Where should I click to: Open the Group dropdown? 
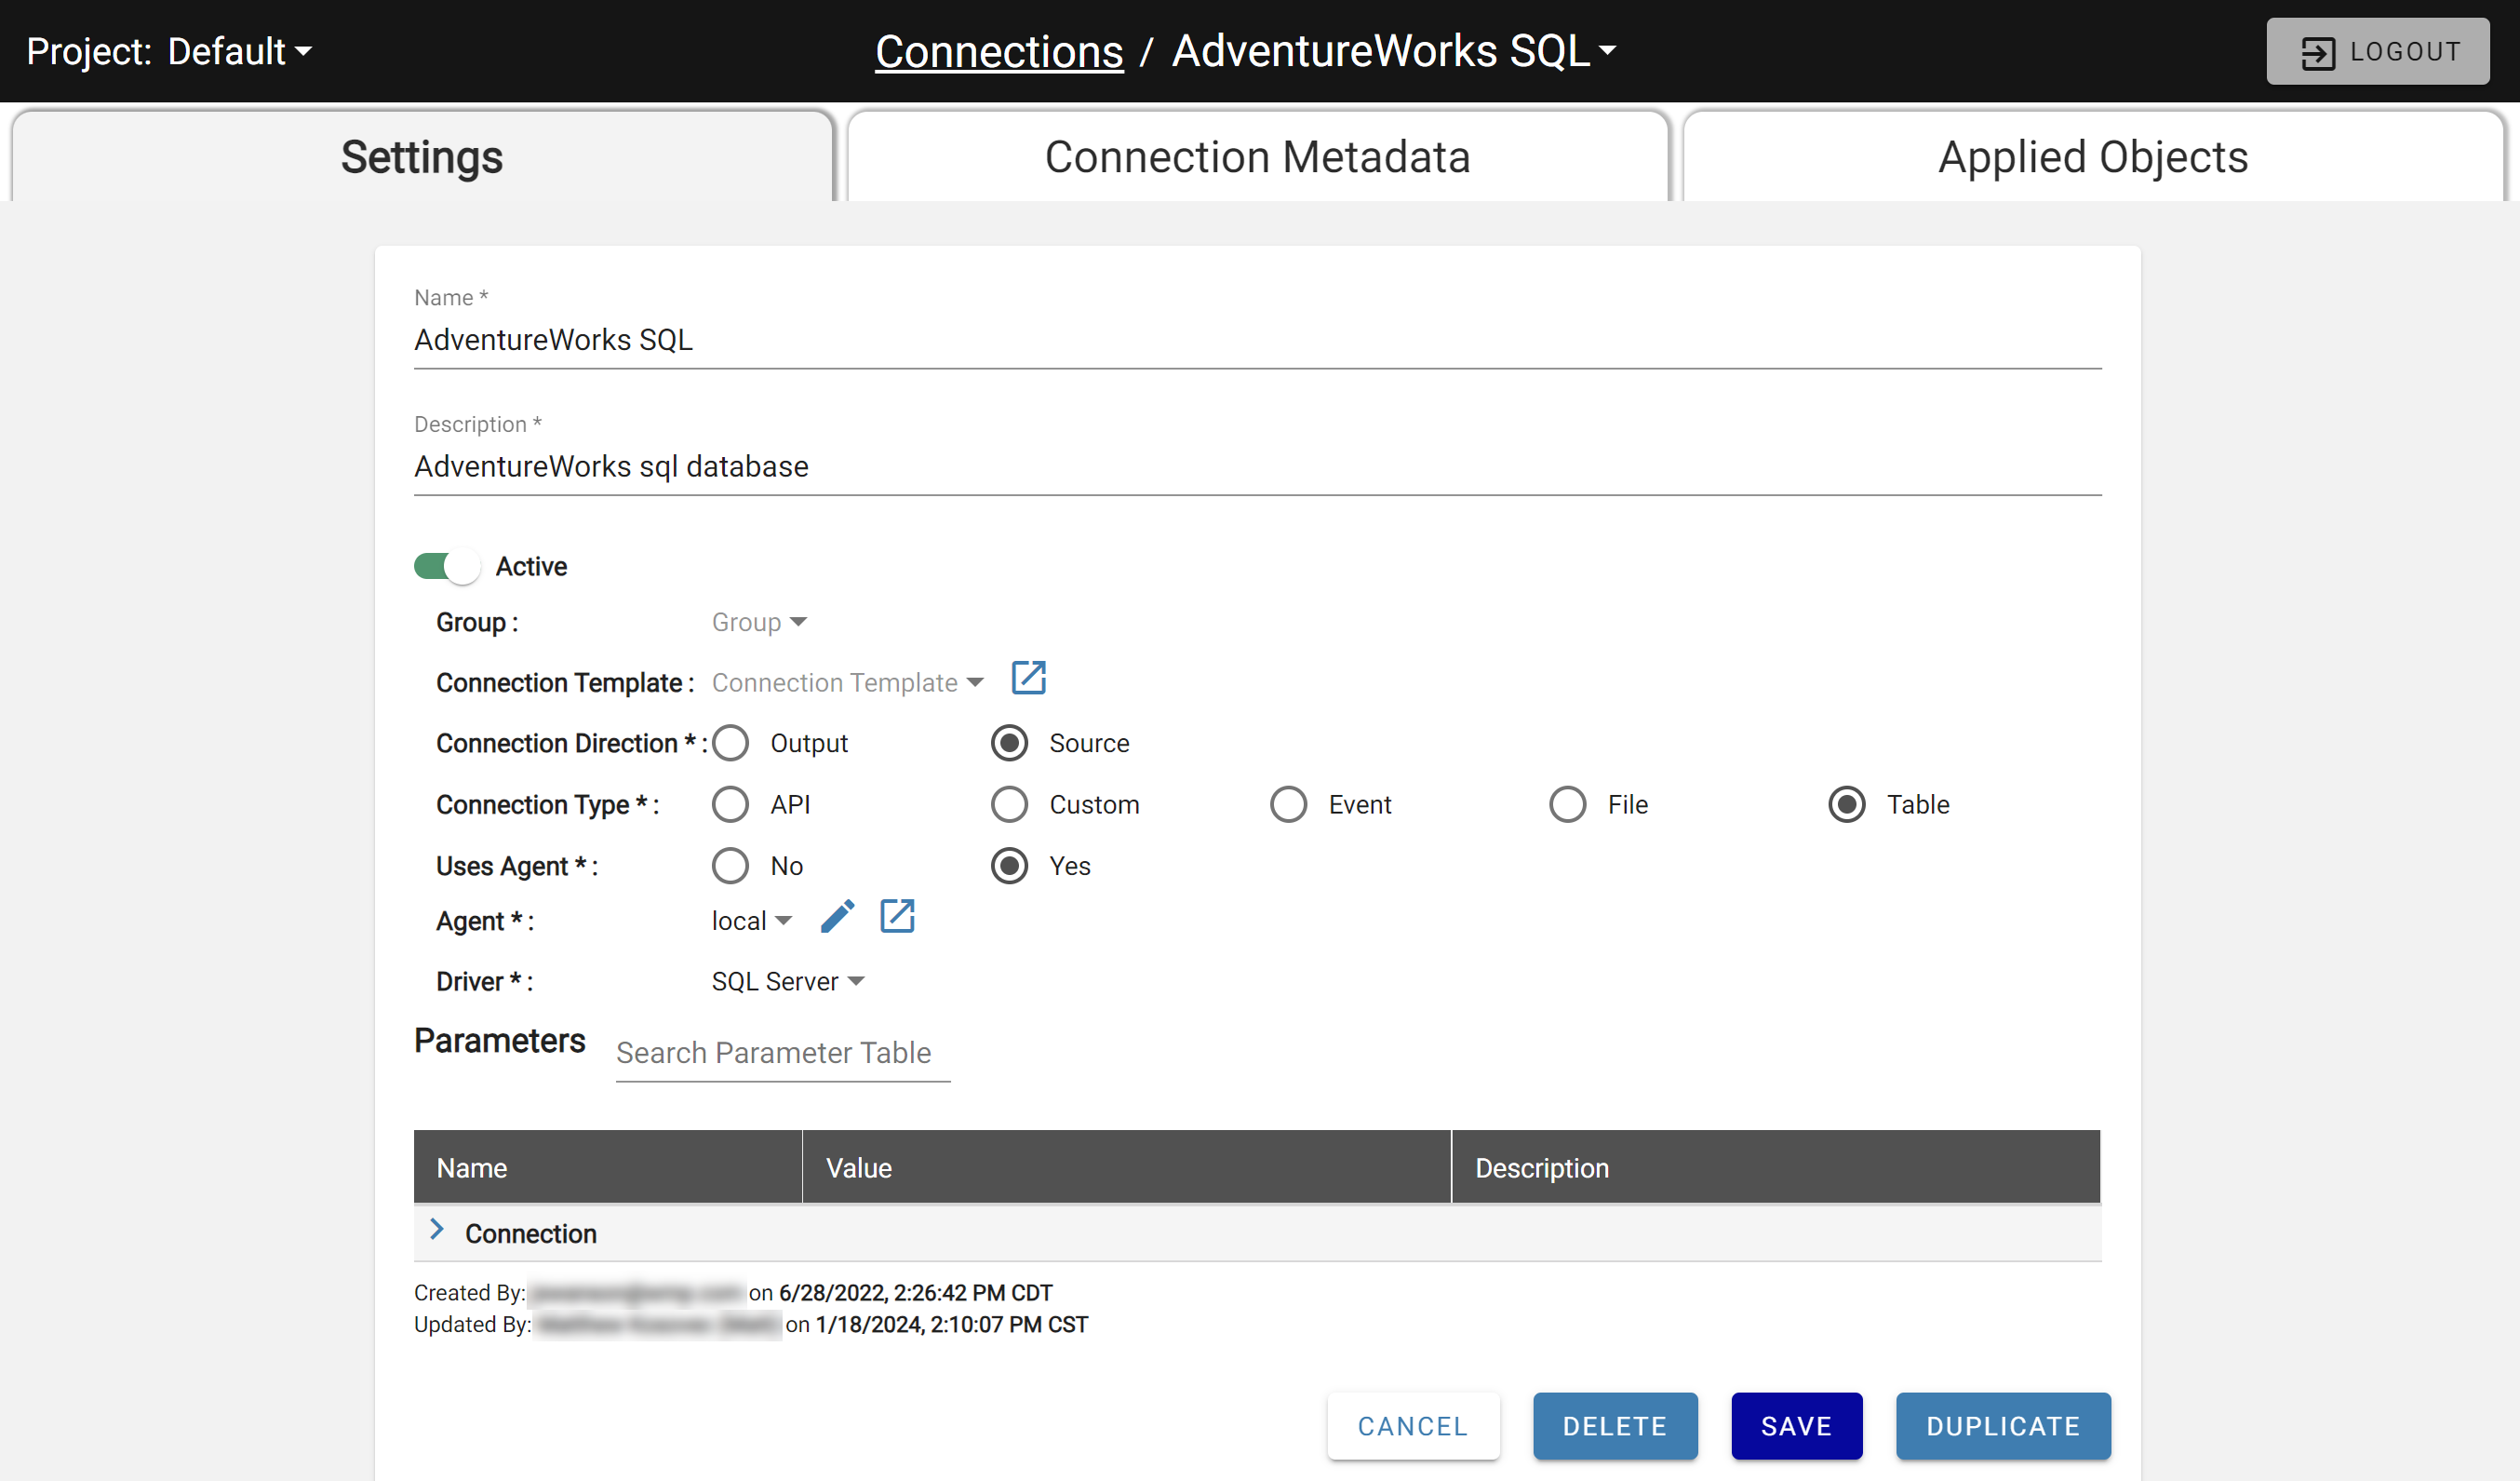coord(759,622)
